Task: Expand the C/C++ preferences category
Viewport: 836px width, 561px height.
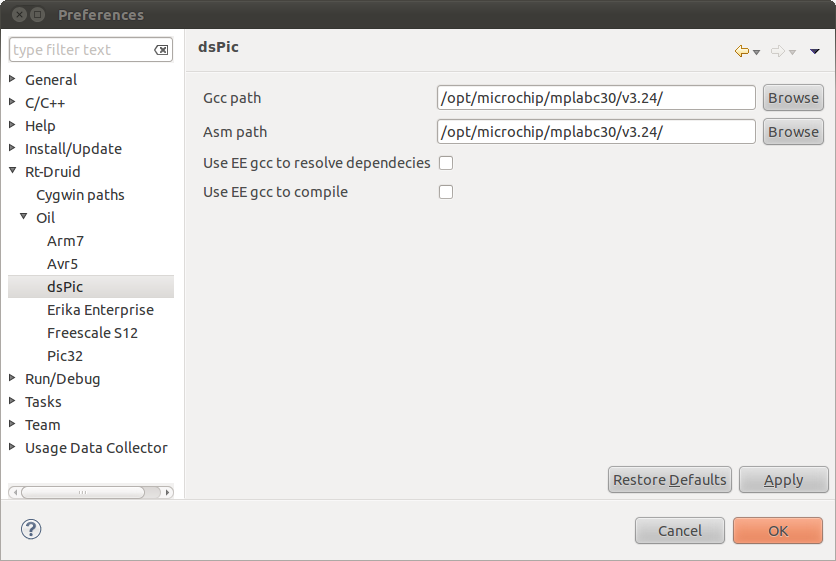Action: [12, 102]
